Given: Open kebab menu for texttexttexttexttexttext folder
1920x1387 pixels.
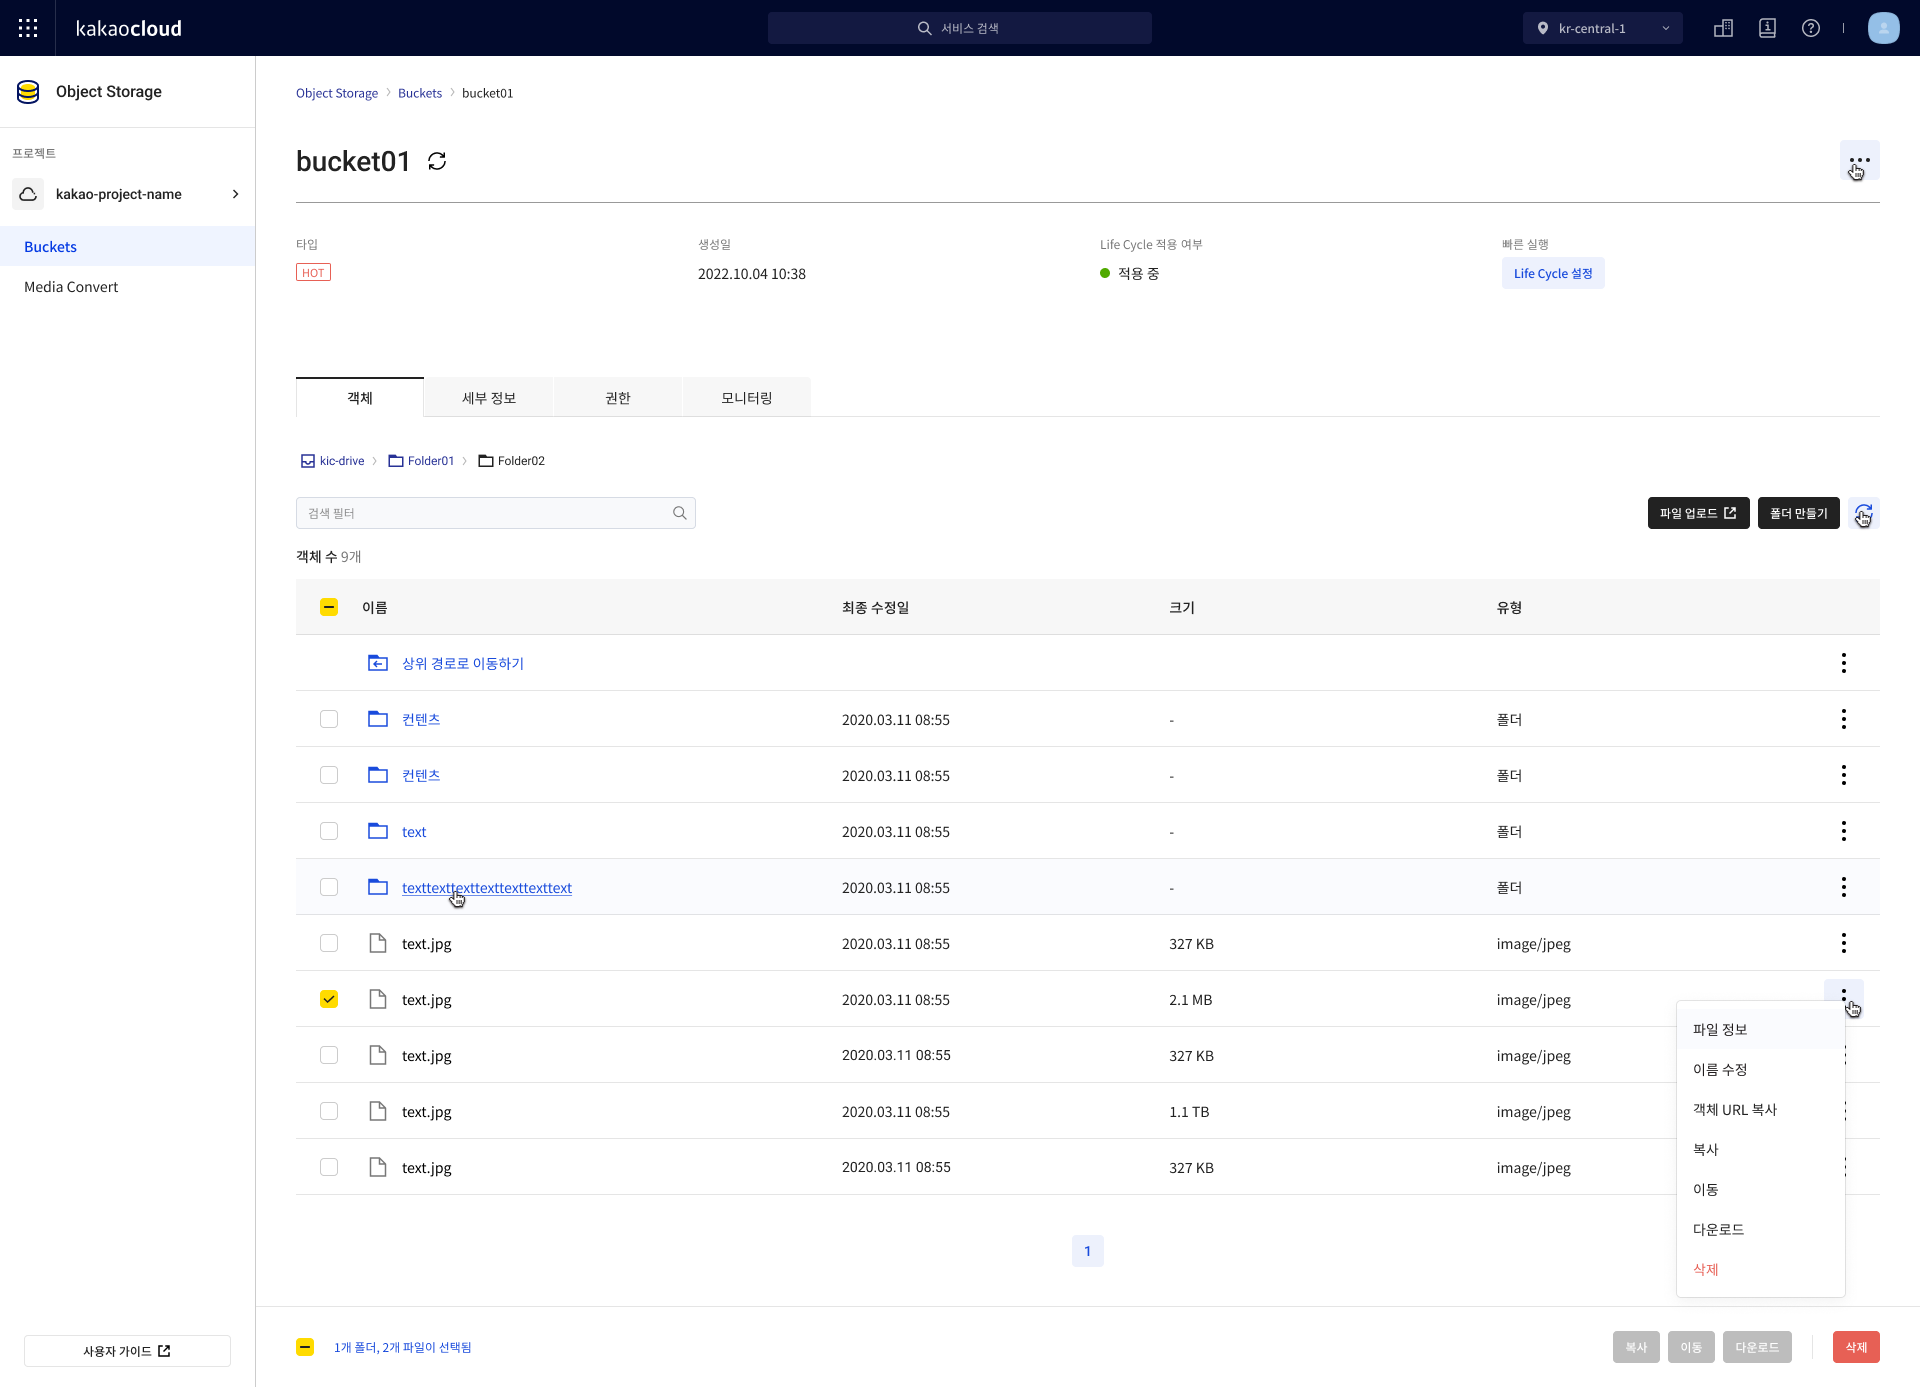Looking at the screenshot, I should coord(1844,887).
